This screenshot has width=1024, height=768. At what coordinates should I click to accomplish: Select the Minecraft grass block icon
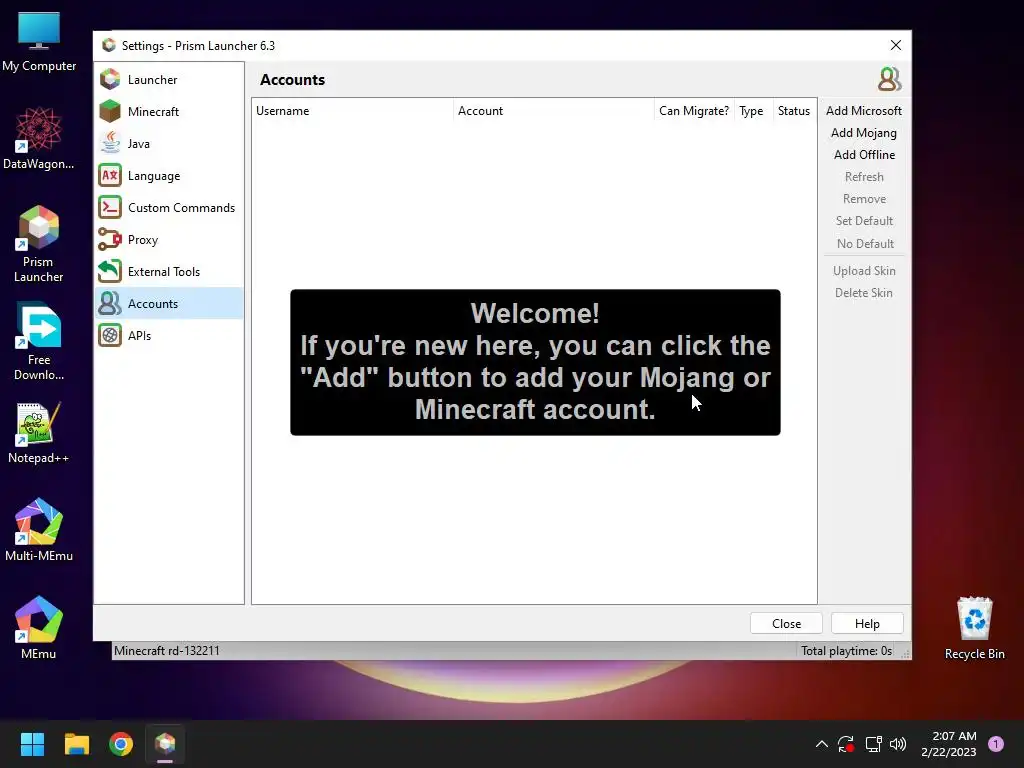pyautogui.click(x=110, y=112)
